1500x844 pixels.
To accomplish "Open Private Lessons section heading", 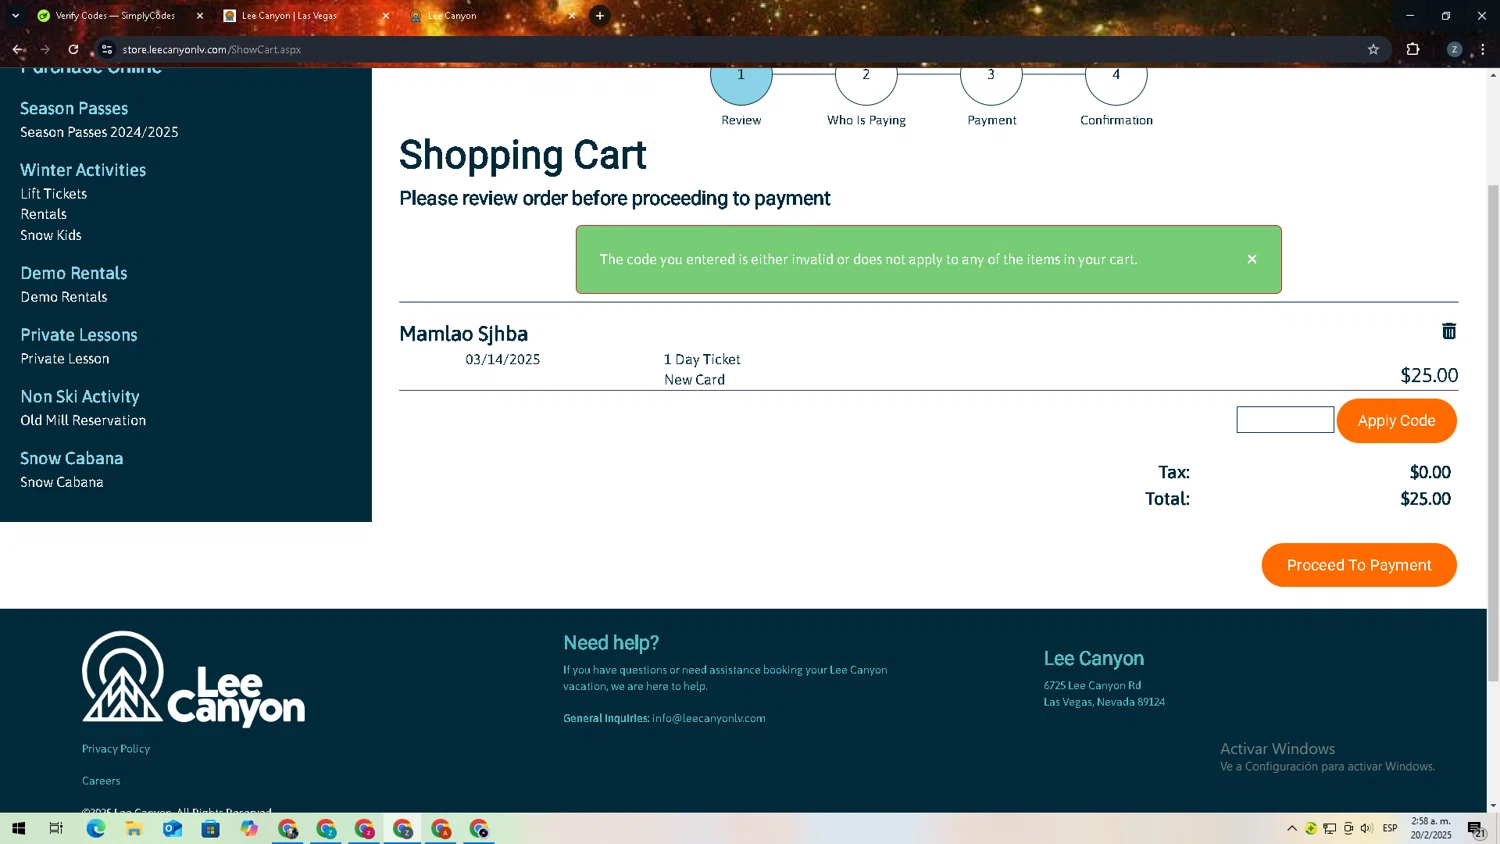I will 79,335.
